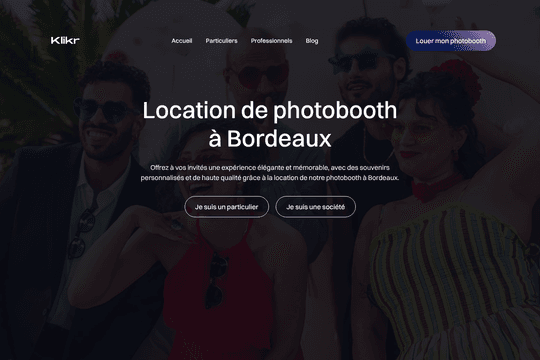Open the Professionnels navigation link
Screen dimensions: 540x360
pos(271,41)
